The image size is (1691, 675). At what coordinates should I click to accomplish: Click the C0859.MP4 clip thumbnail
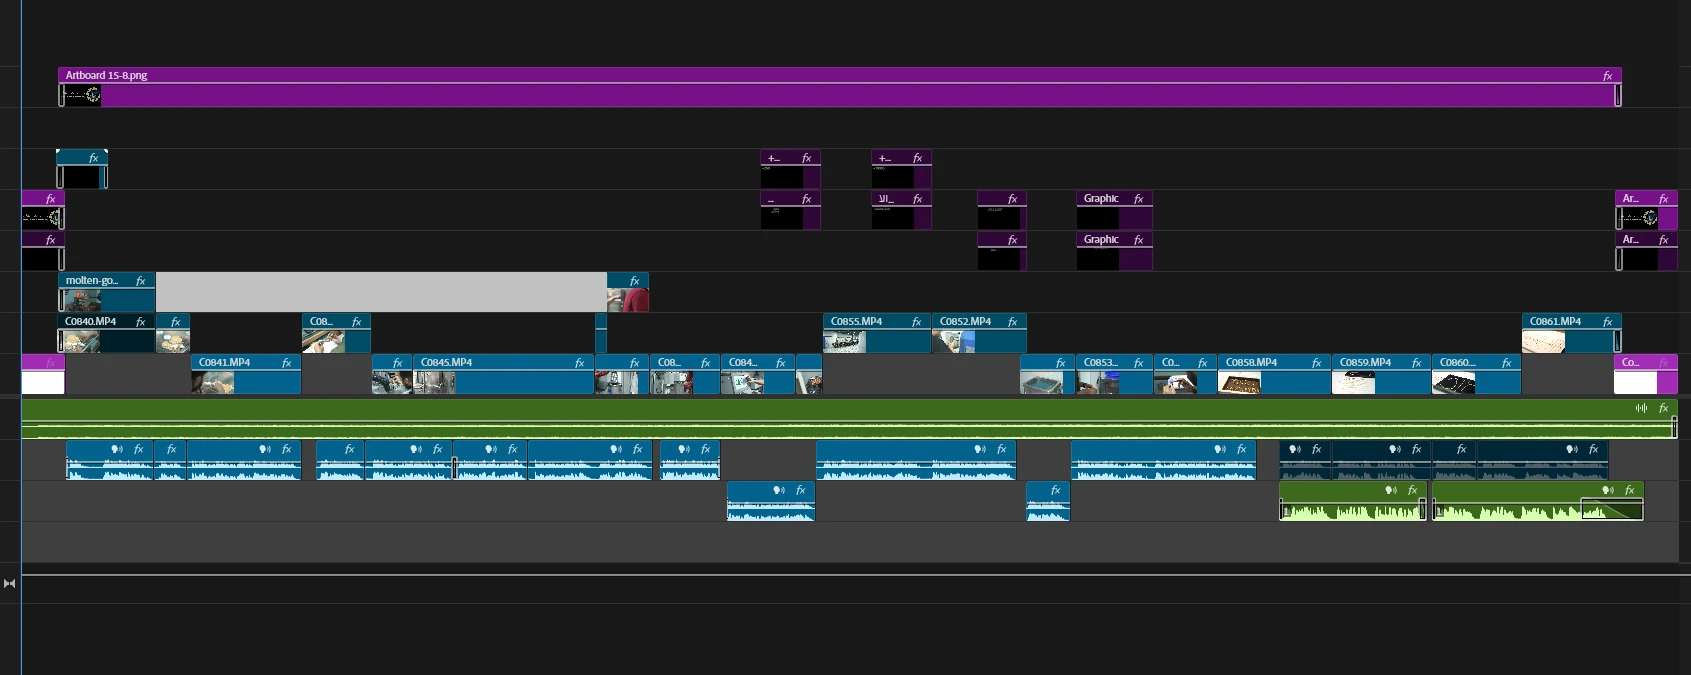(1354, 383)
